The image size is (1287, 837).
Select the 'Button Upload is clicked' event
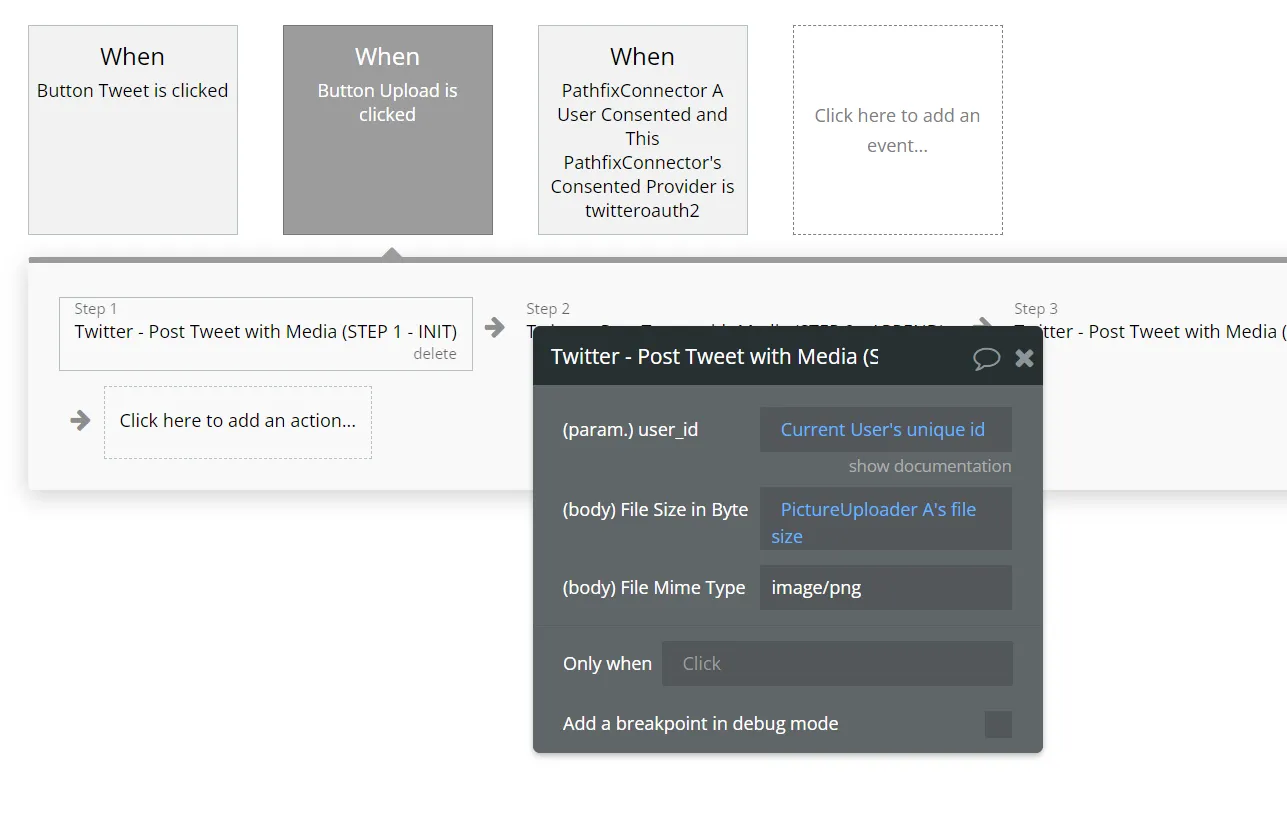click(388, 130)
